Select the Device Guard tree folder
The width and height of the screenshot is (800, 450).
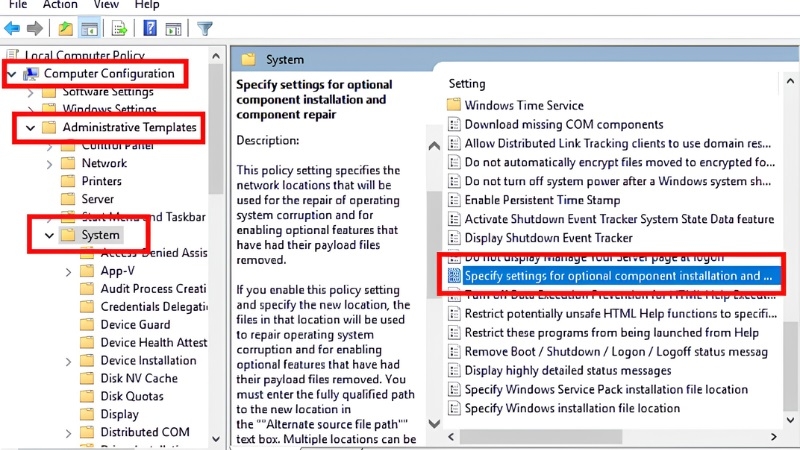coord(135,324)
